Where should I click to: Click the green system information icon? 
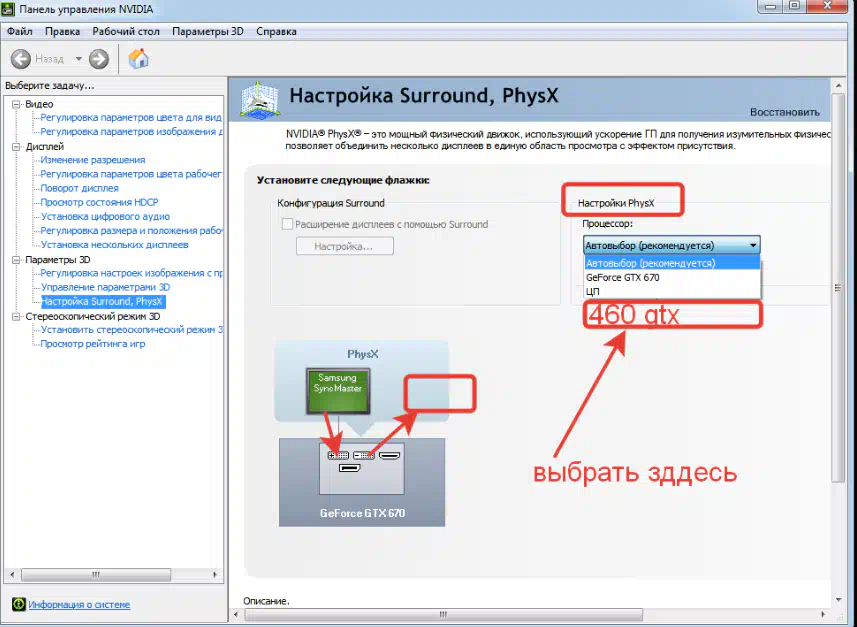coord(19,604)
